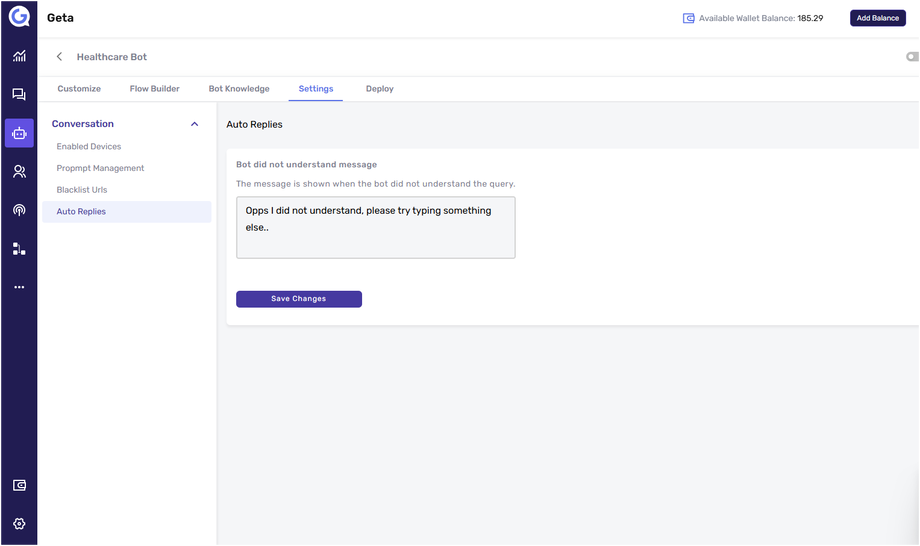Open the wallet icon in sidebar
Viewport: 920px width, 546px height.
(19, 486)
